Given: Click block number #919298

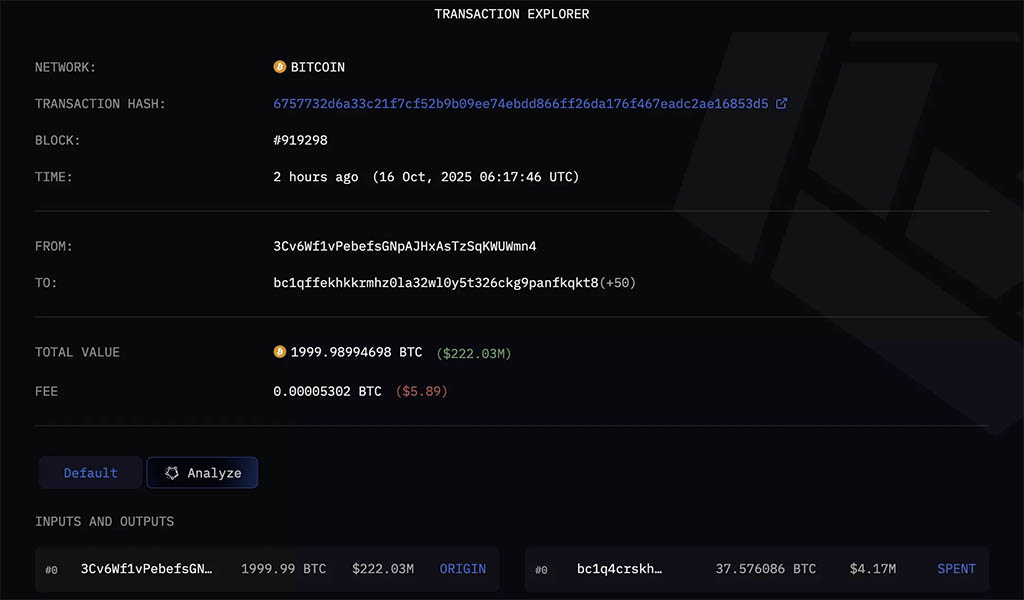Looking at the screenshot, I should click(x=301, y=140).
